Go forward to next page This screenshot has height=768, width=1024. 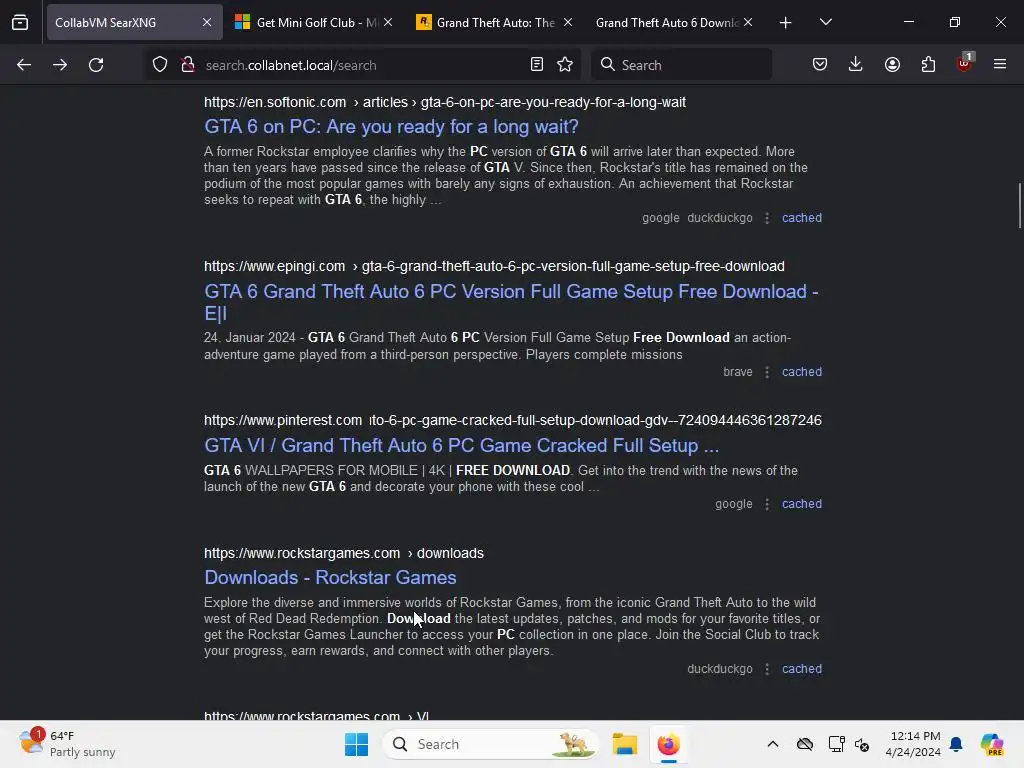(x=60, y=65)
